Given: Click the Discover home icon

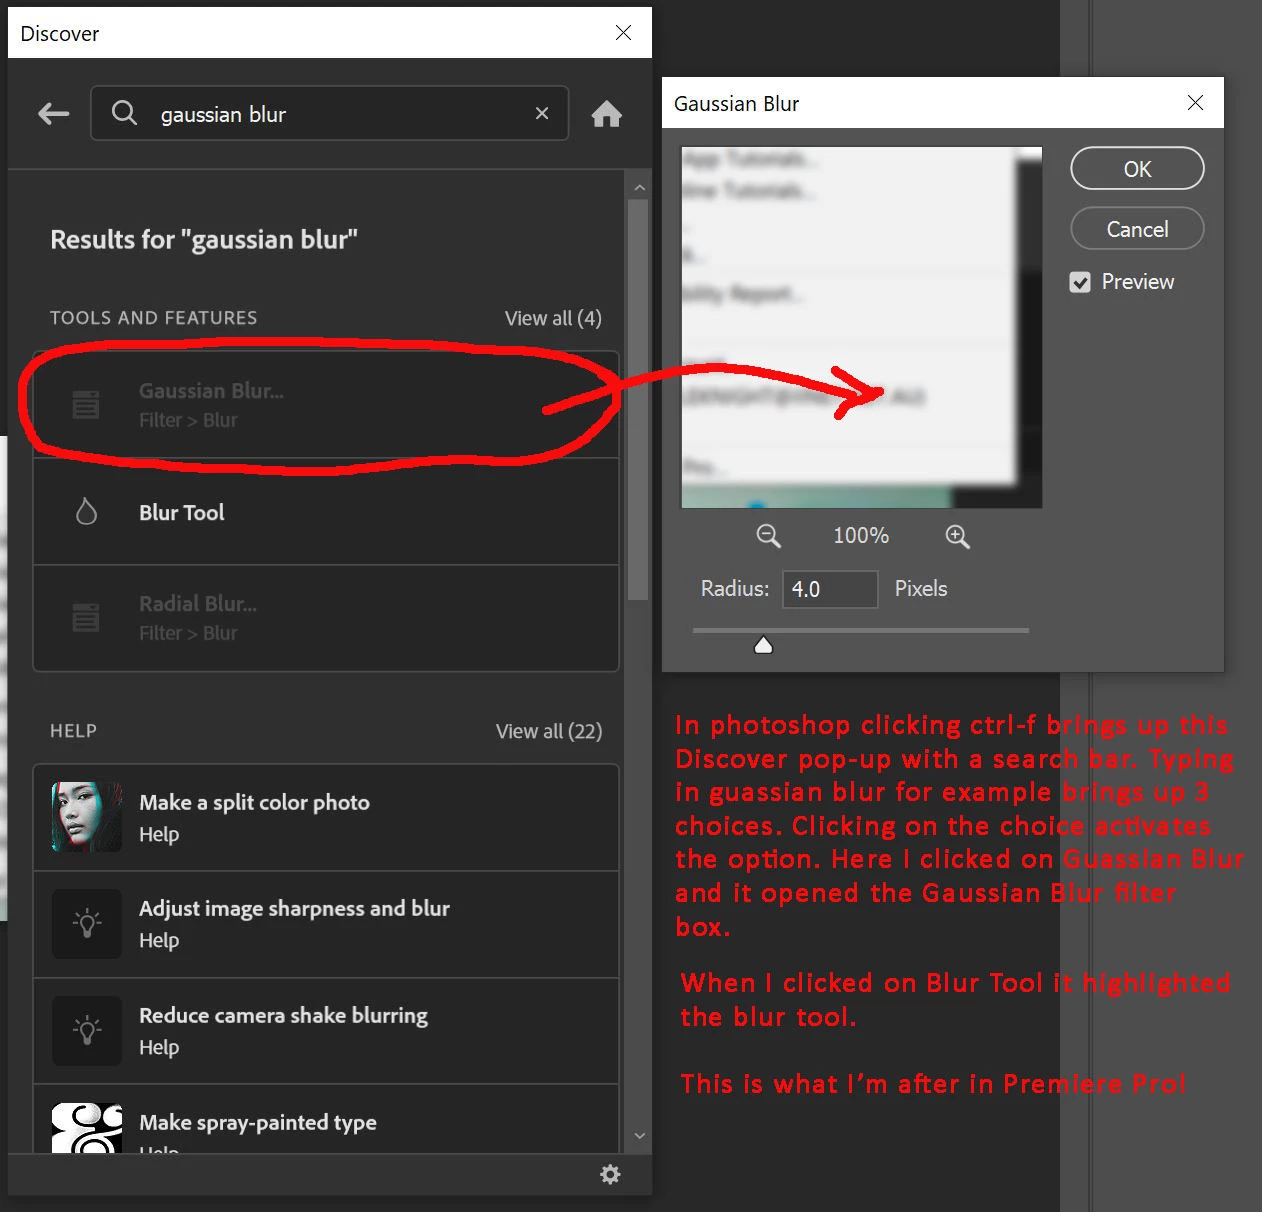Looking at the screenshot, I should pyautogui.click(x=606, y=114).
